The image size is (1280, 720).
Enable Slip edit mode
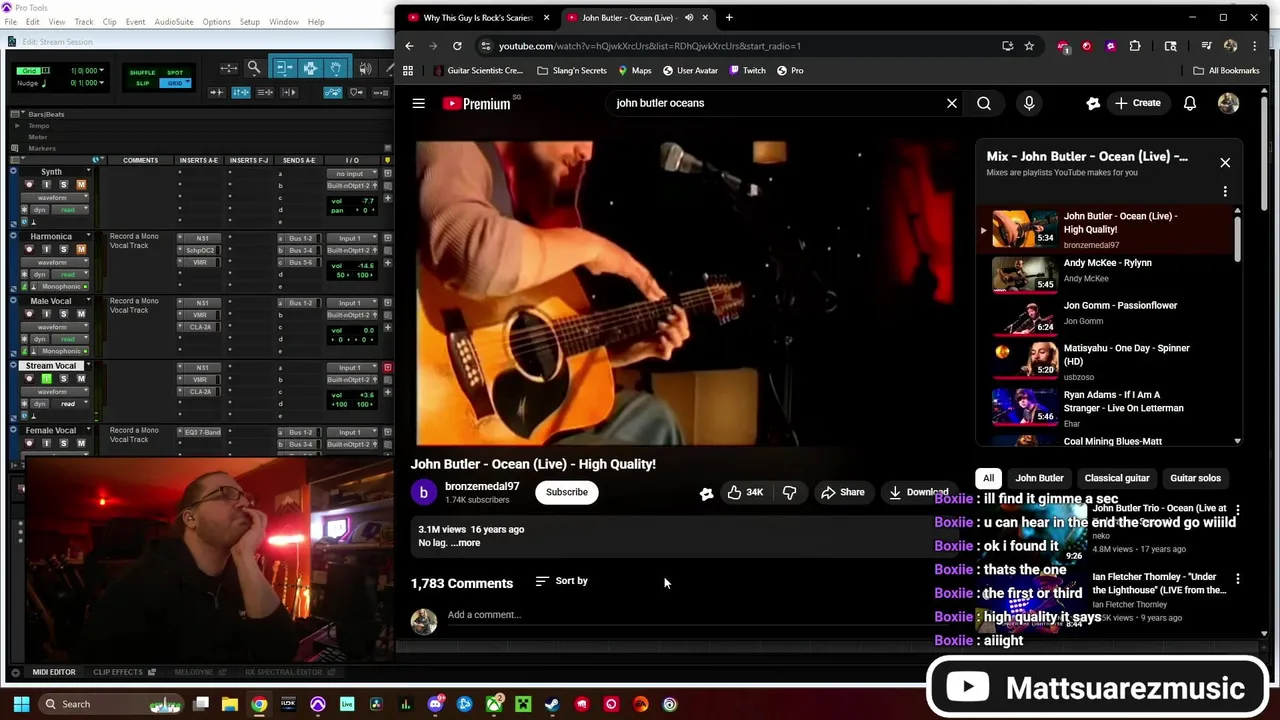click(142, 83)
